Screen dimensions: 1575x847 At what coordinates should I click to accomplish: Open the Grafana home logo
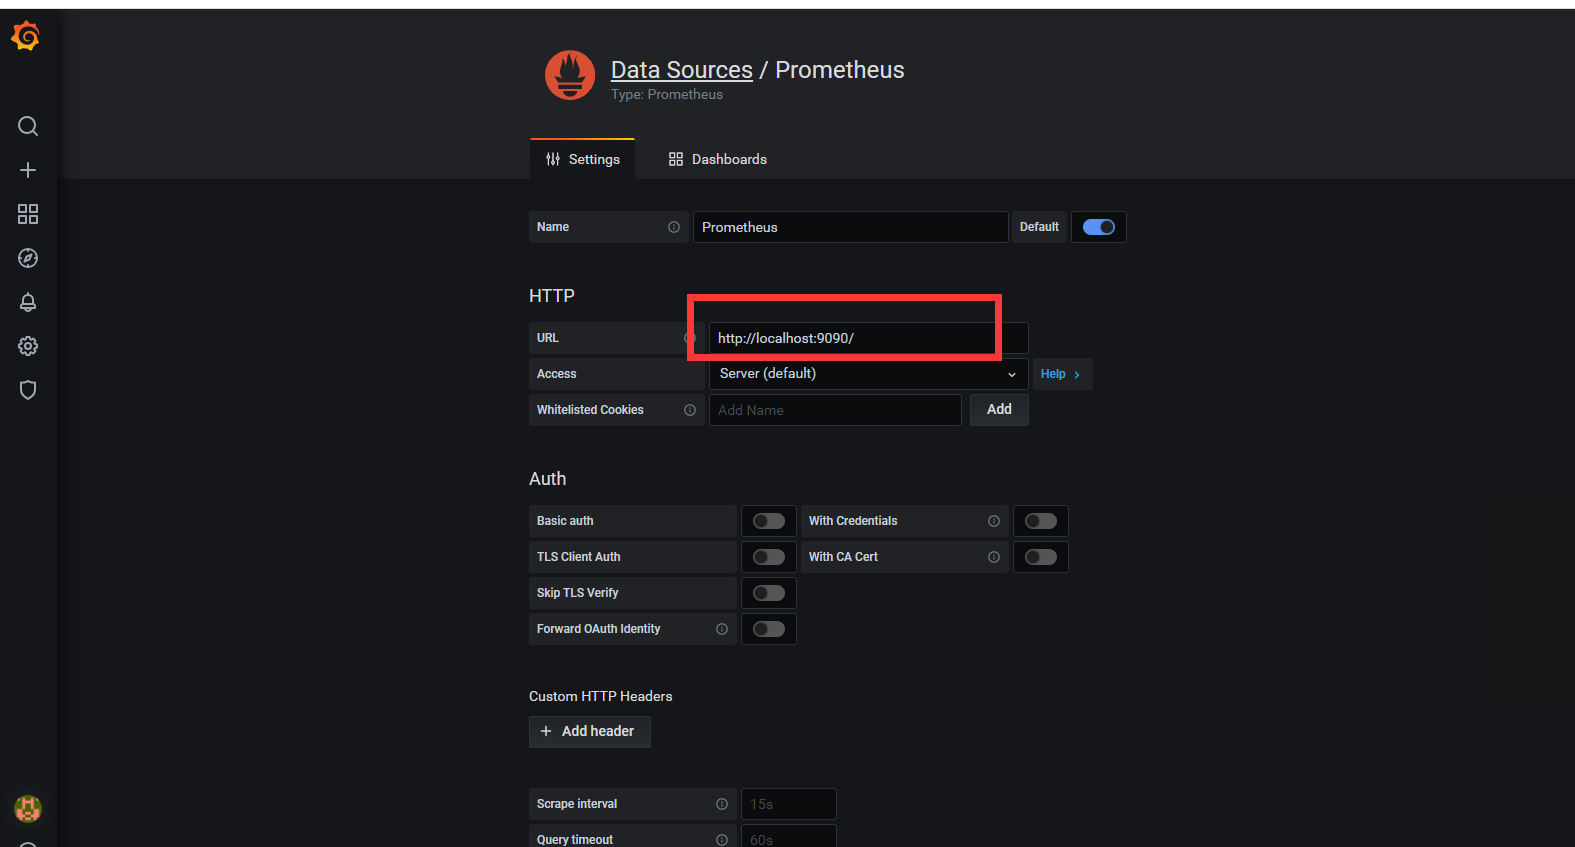pyautogui.click(x=26, y=37)
